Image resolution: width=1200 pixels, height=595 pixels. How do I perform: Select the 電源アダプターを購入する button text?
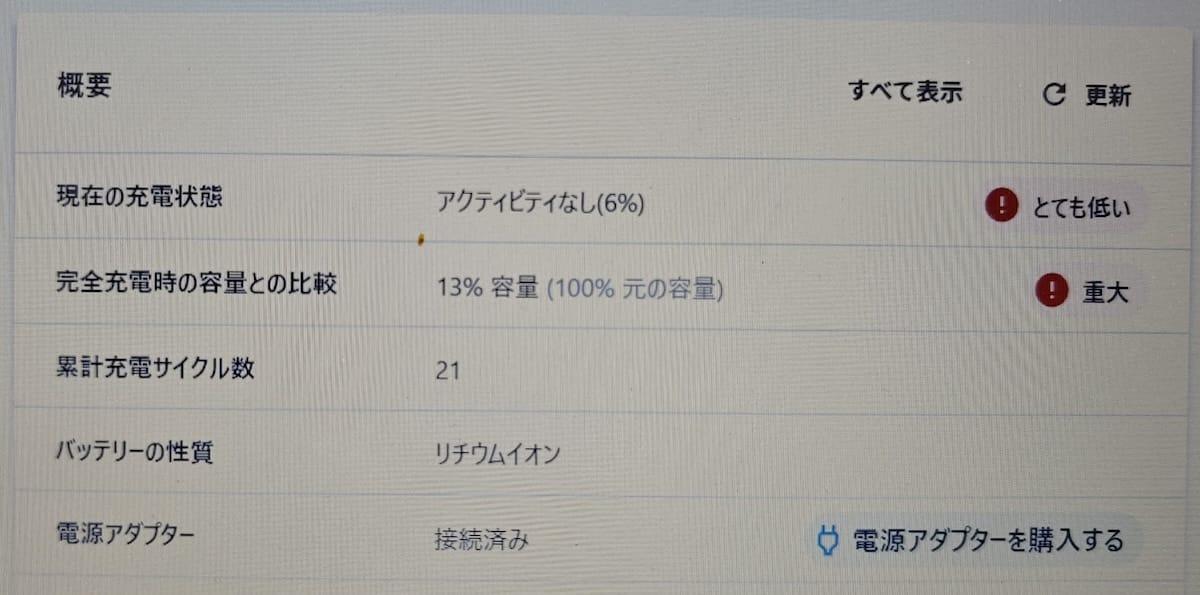click(988, 541)
